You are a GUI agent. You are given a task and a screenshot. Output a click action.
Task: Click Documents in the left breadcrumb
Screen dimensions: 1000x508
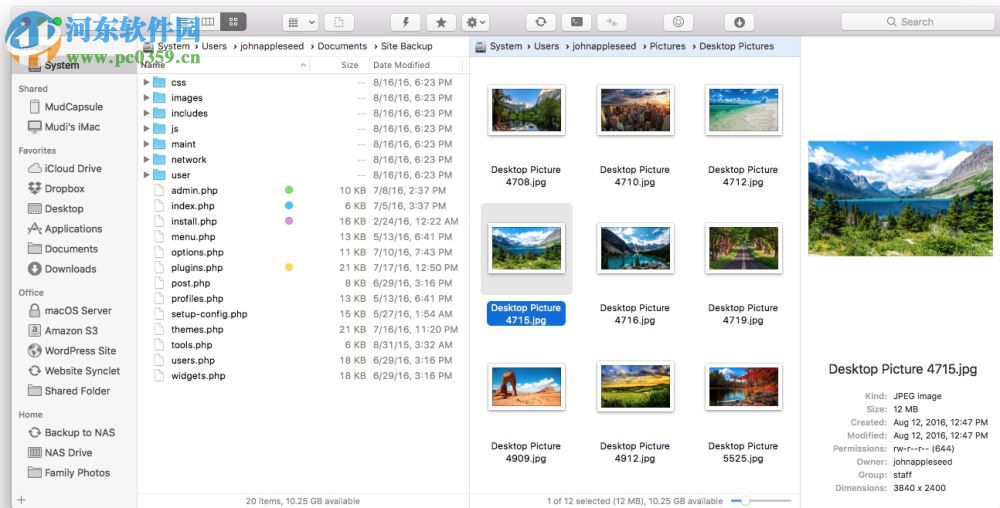[x=342, y=46]
